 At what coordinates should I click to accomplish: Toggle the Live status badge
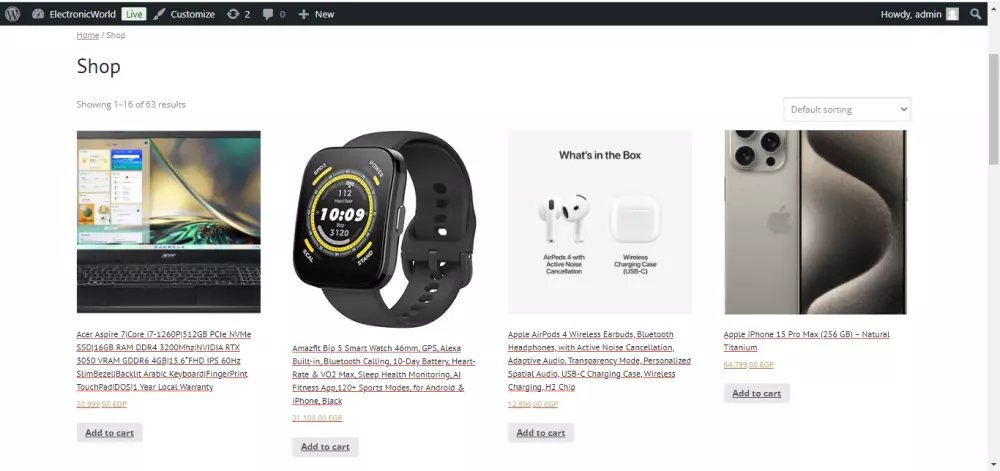coord(134,14)
